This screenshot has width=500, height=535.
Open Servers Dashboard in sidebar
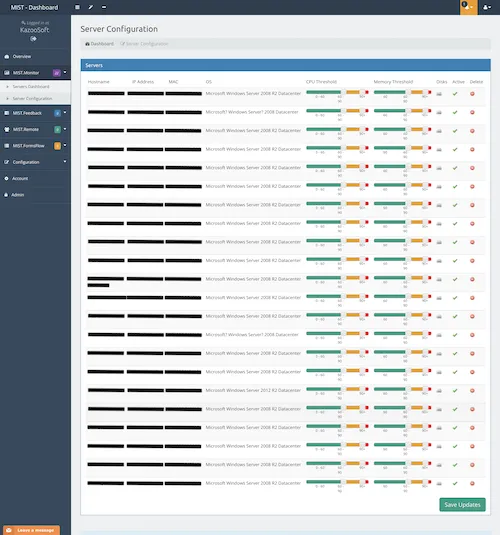point(31,87)
